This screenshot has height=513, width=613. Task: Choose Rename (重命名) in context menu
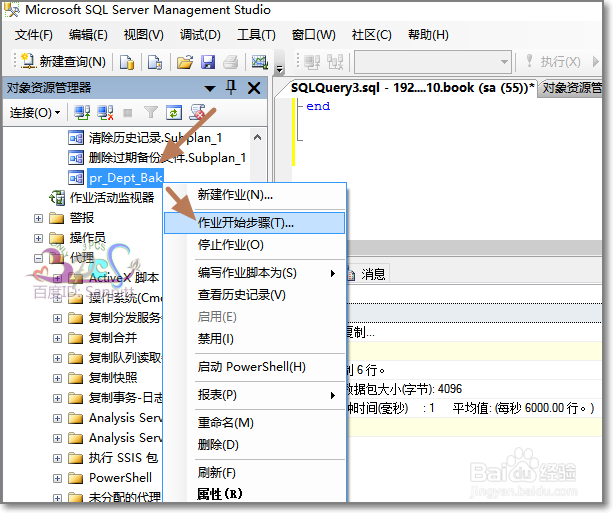click(255, 423)
